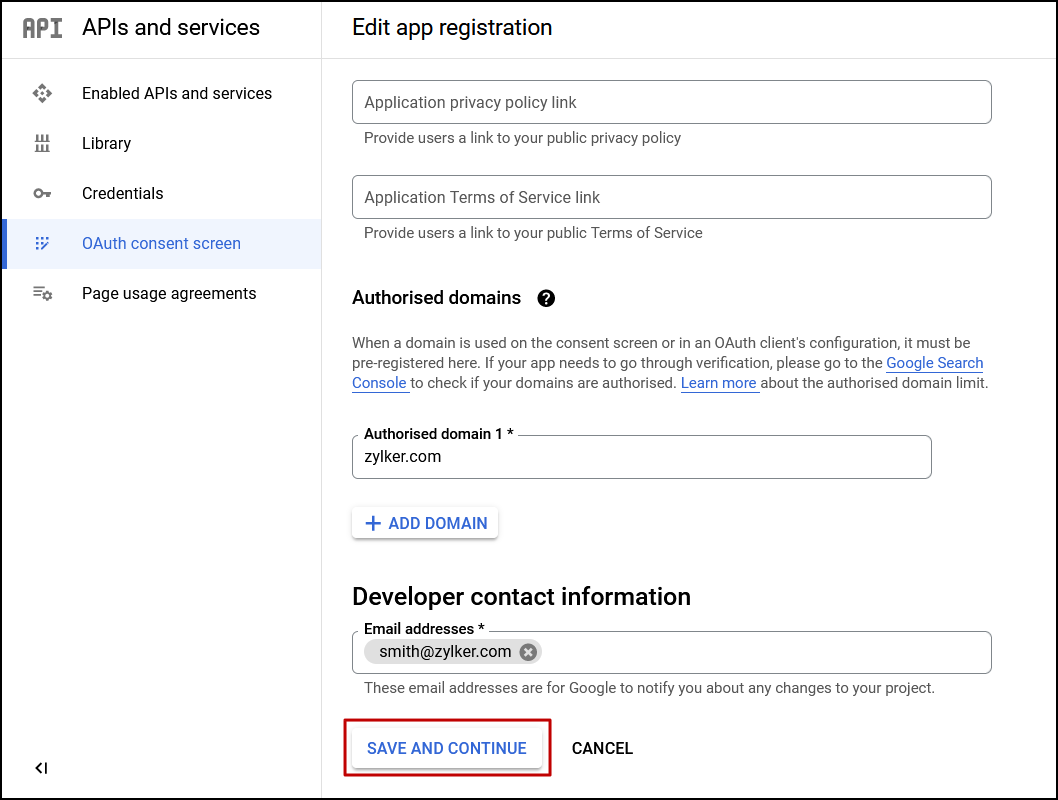Viewport: 1058px width, 800px height.
Task: Collapse the navigation sidebar
Action: (x=40, y=768)
